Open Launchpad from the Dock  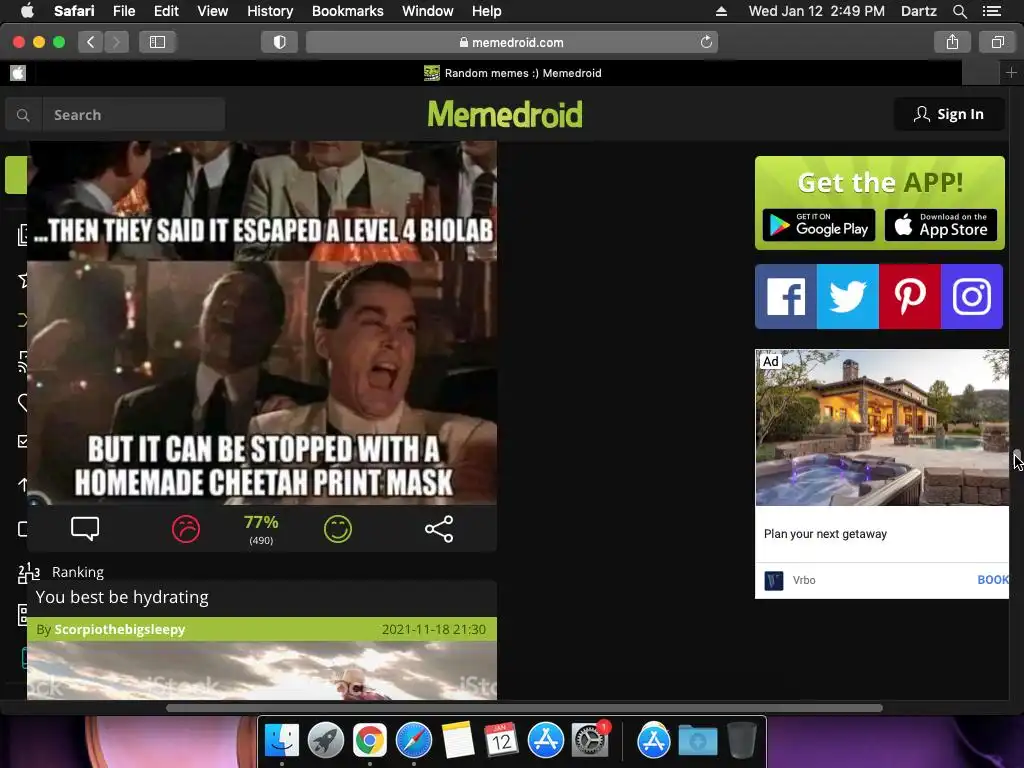click(x=325, y=740)
